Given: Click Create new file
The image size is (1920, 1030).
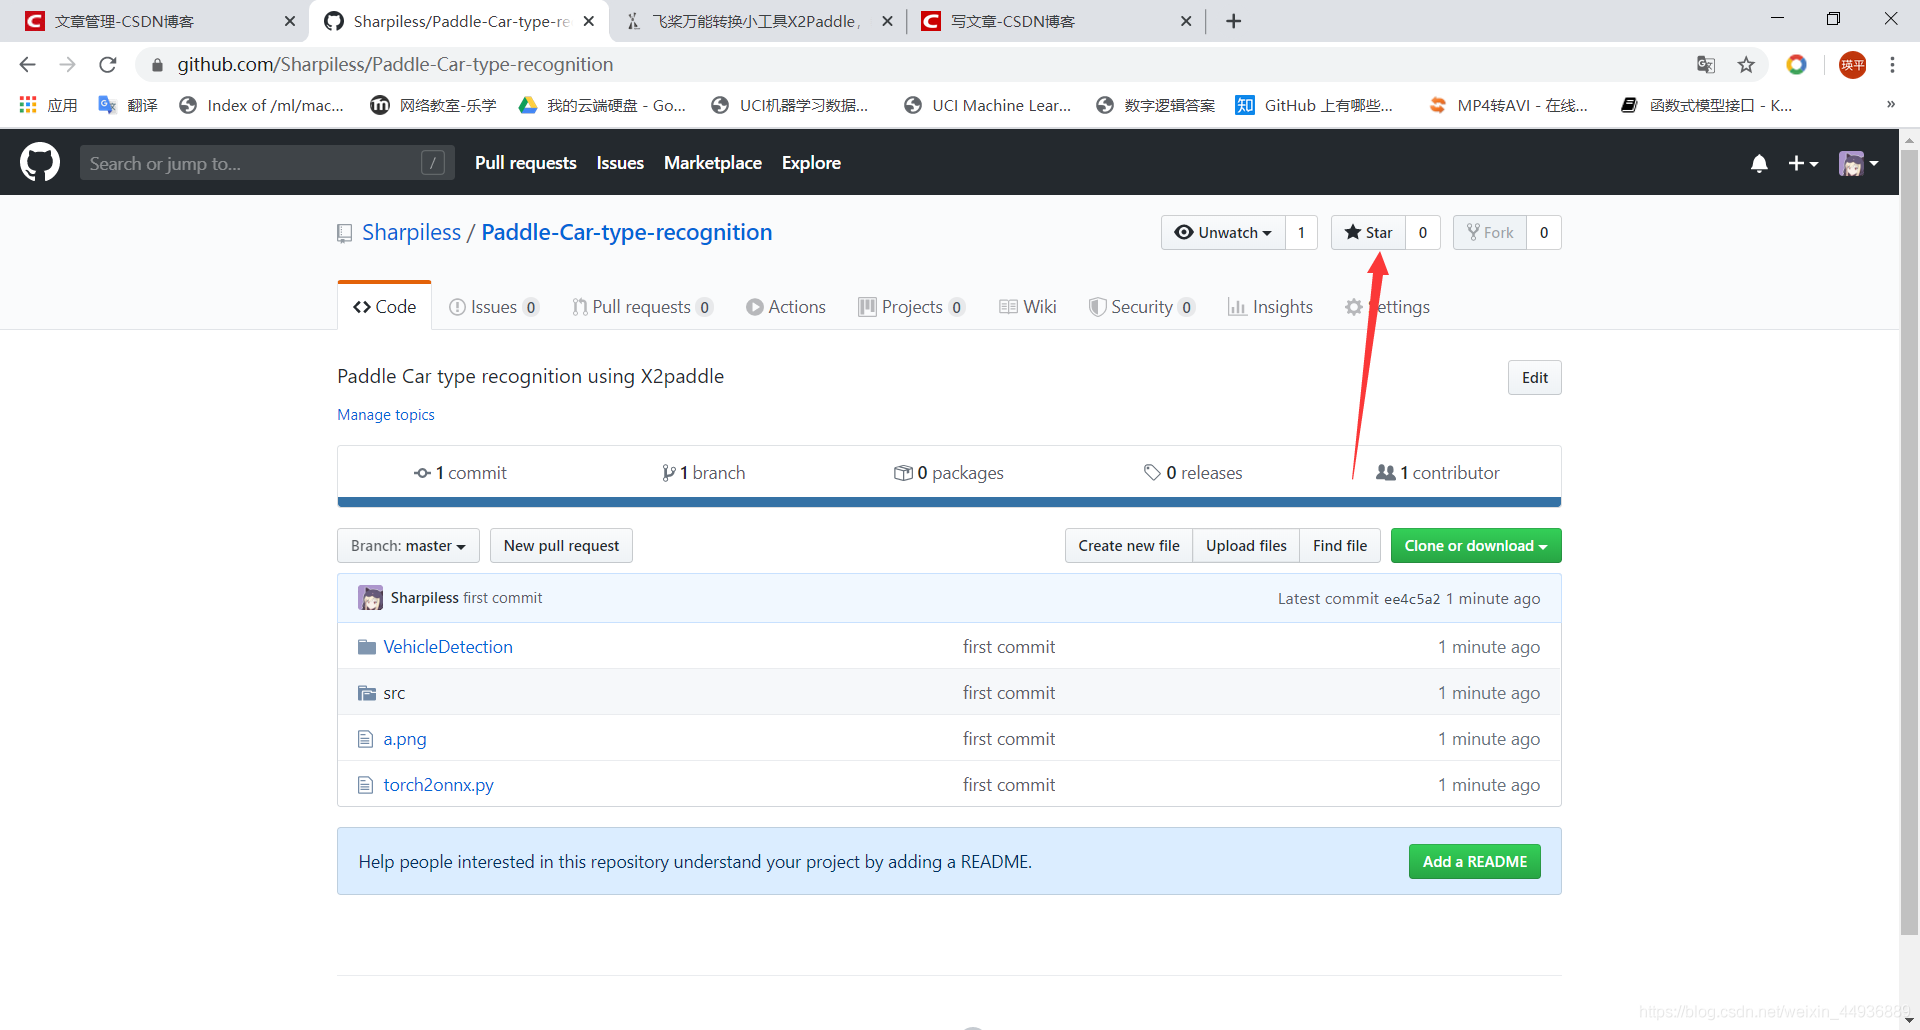Looking at the screenshot, I should [x=1129, y=546].
